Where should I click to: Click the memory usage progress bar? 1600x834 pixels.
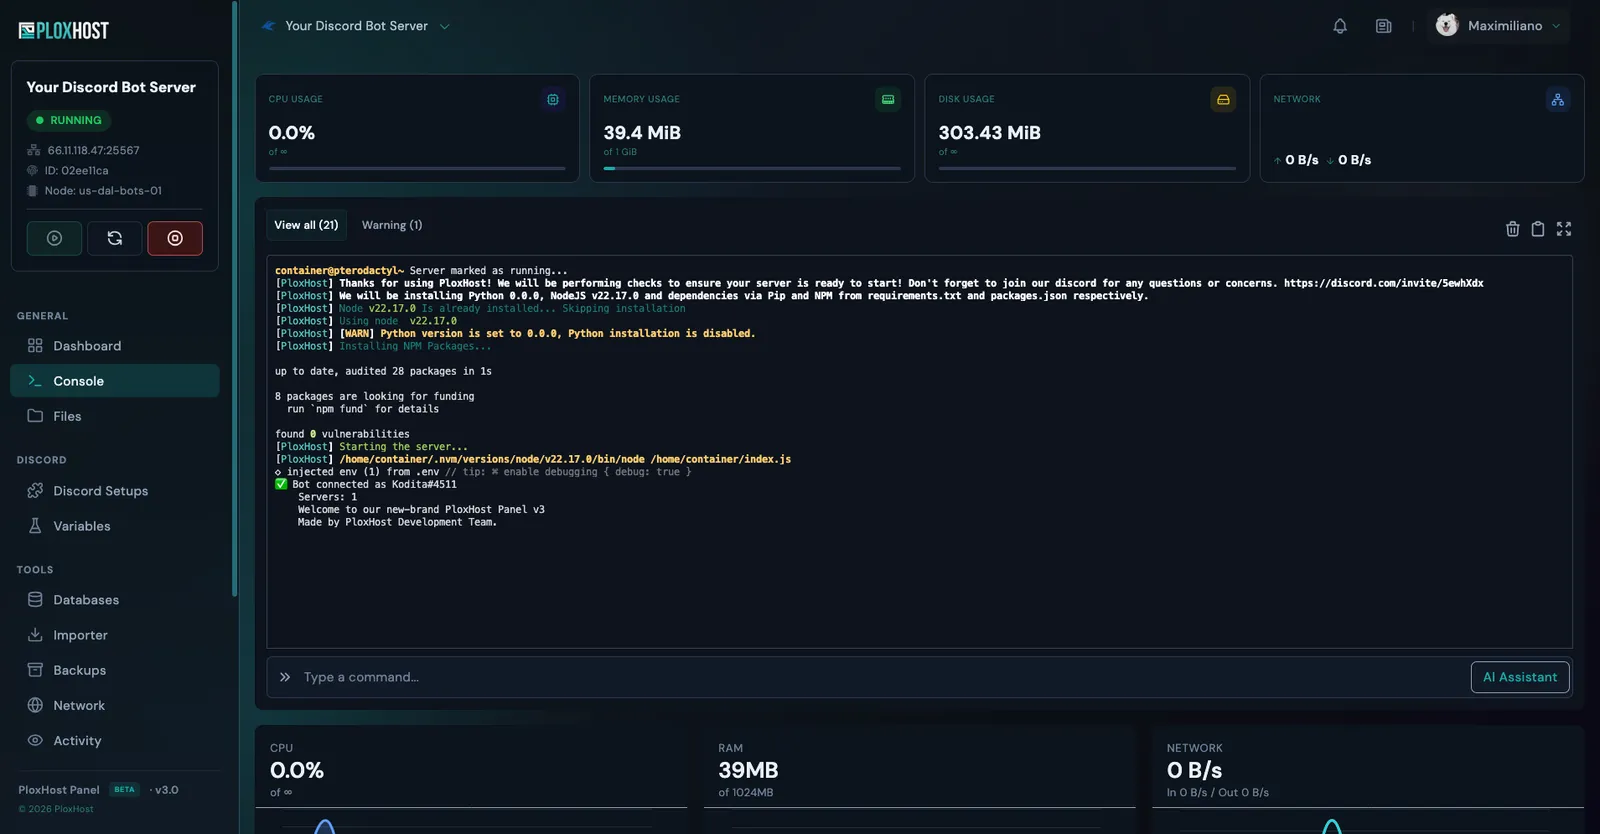(752, 168)
